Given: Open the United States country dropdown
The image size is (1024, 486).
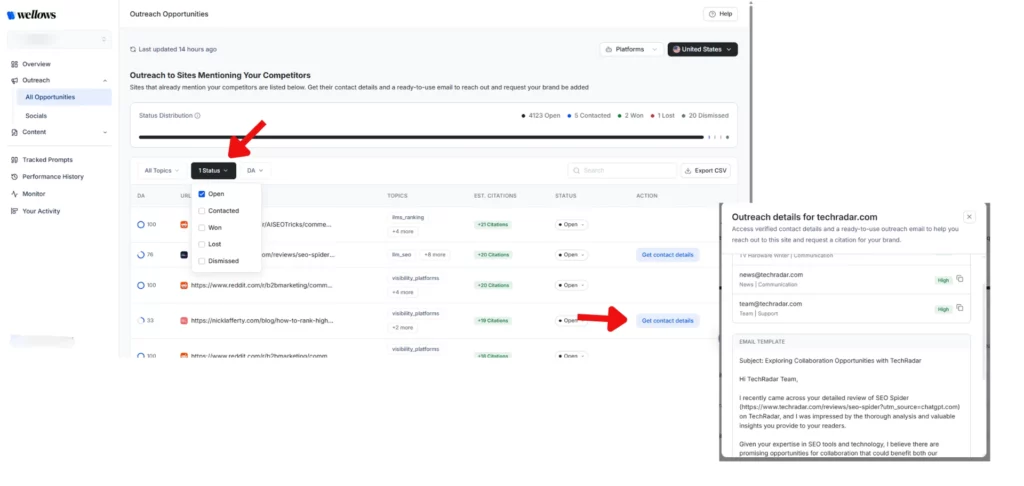Looking at the screenshot, I should pyautogui.click(x=703, y=49).
